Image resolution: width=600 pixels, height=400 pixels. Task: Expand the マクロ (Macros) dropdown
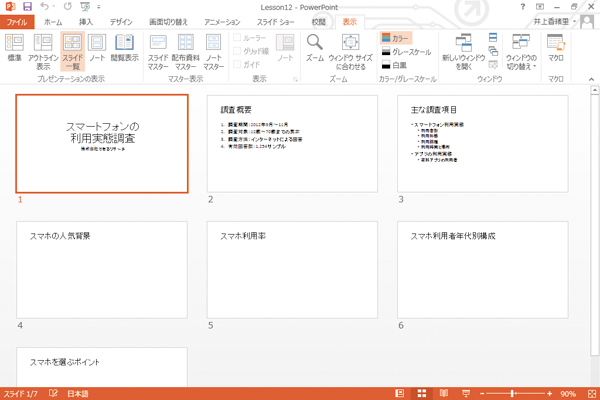click(x=556, y=50)
